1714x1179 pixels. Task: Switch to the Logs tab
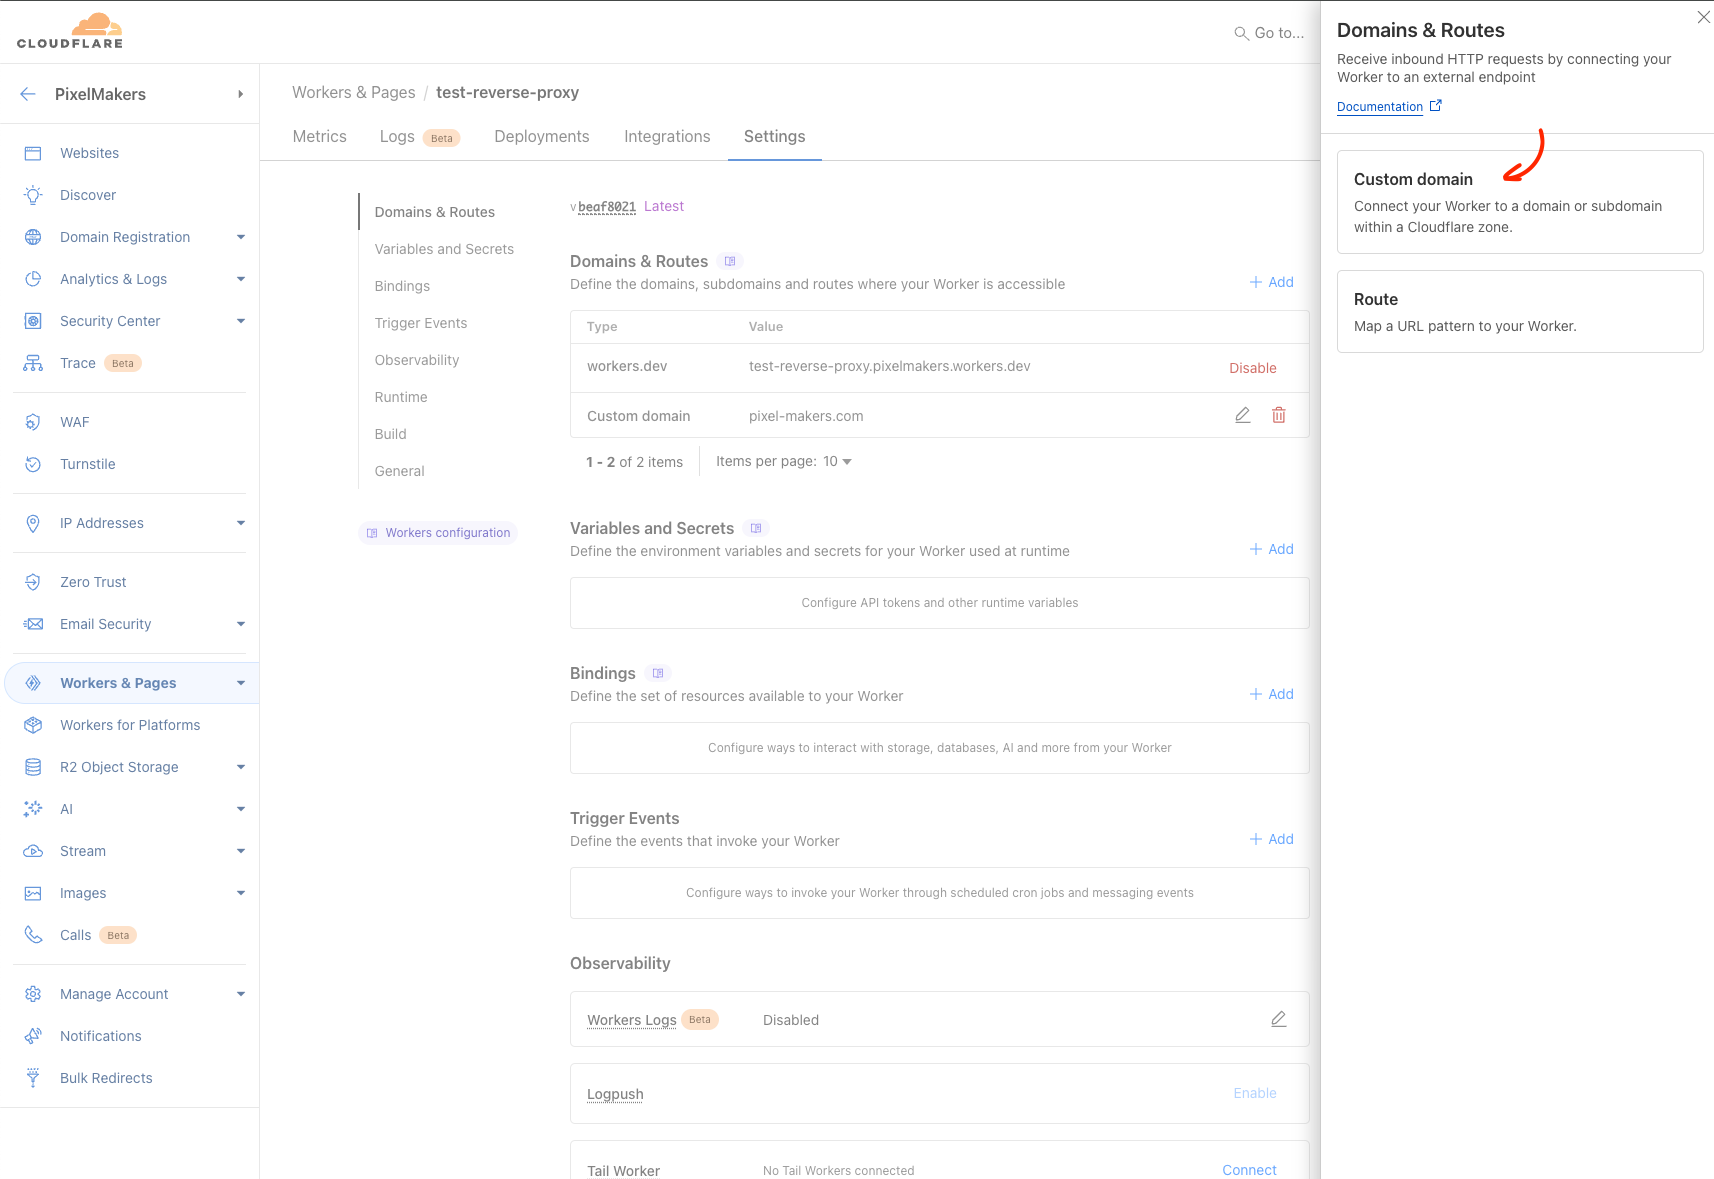(419, 136)
